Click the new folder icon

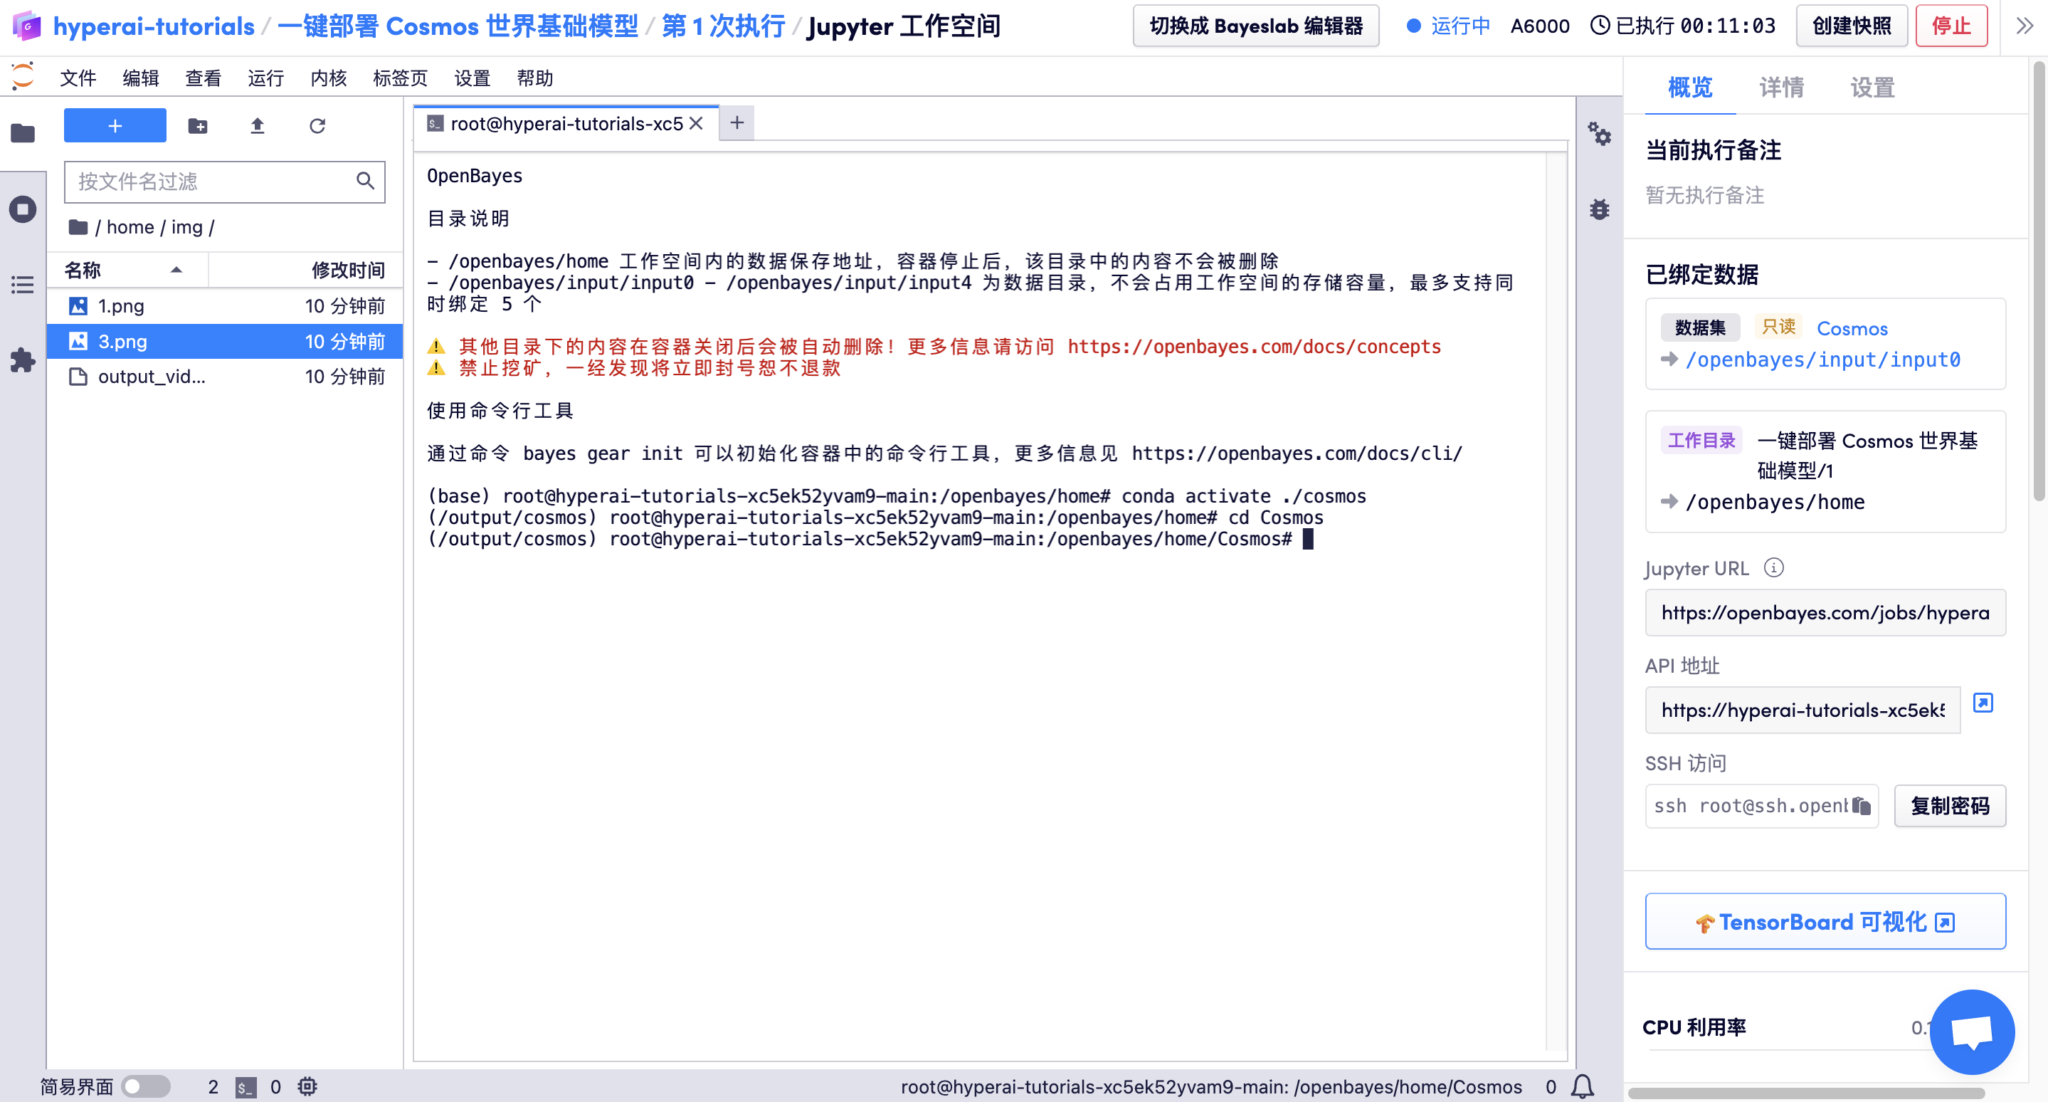(x=198, y=126)
